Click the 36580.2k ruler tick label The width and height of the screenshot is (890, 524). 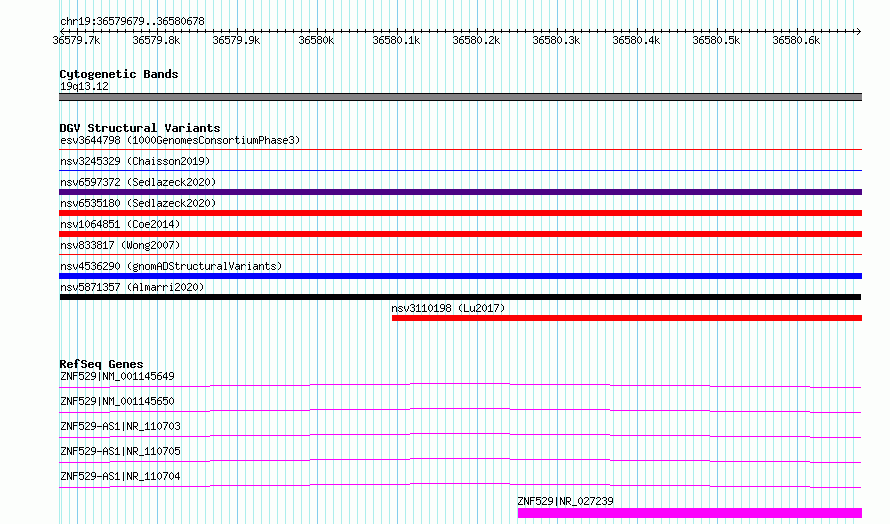pos(476,40)
